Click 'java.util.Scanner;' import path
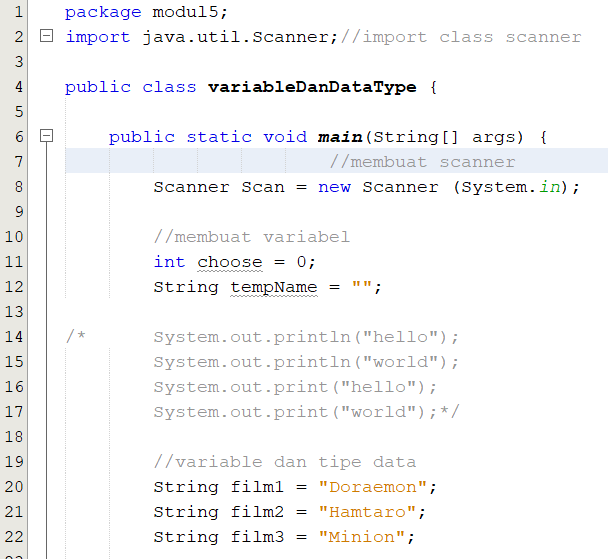The width and height of the screenshot is (608, 559). click(x=240, y=37)
